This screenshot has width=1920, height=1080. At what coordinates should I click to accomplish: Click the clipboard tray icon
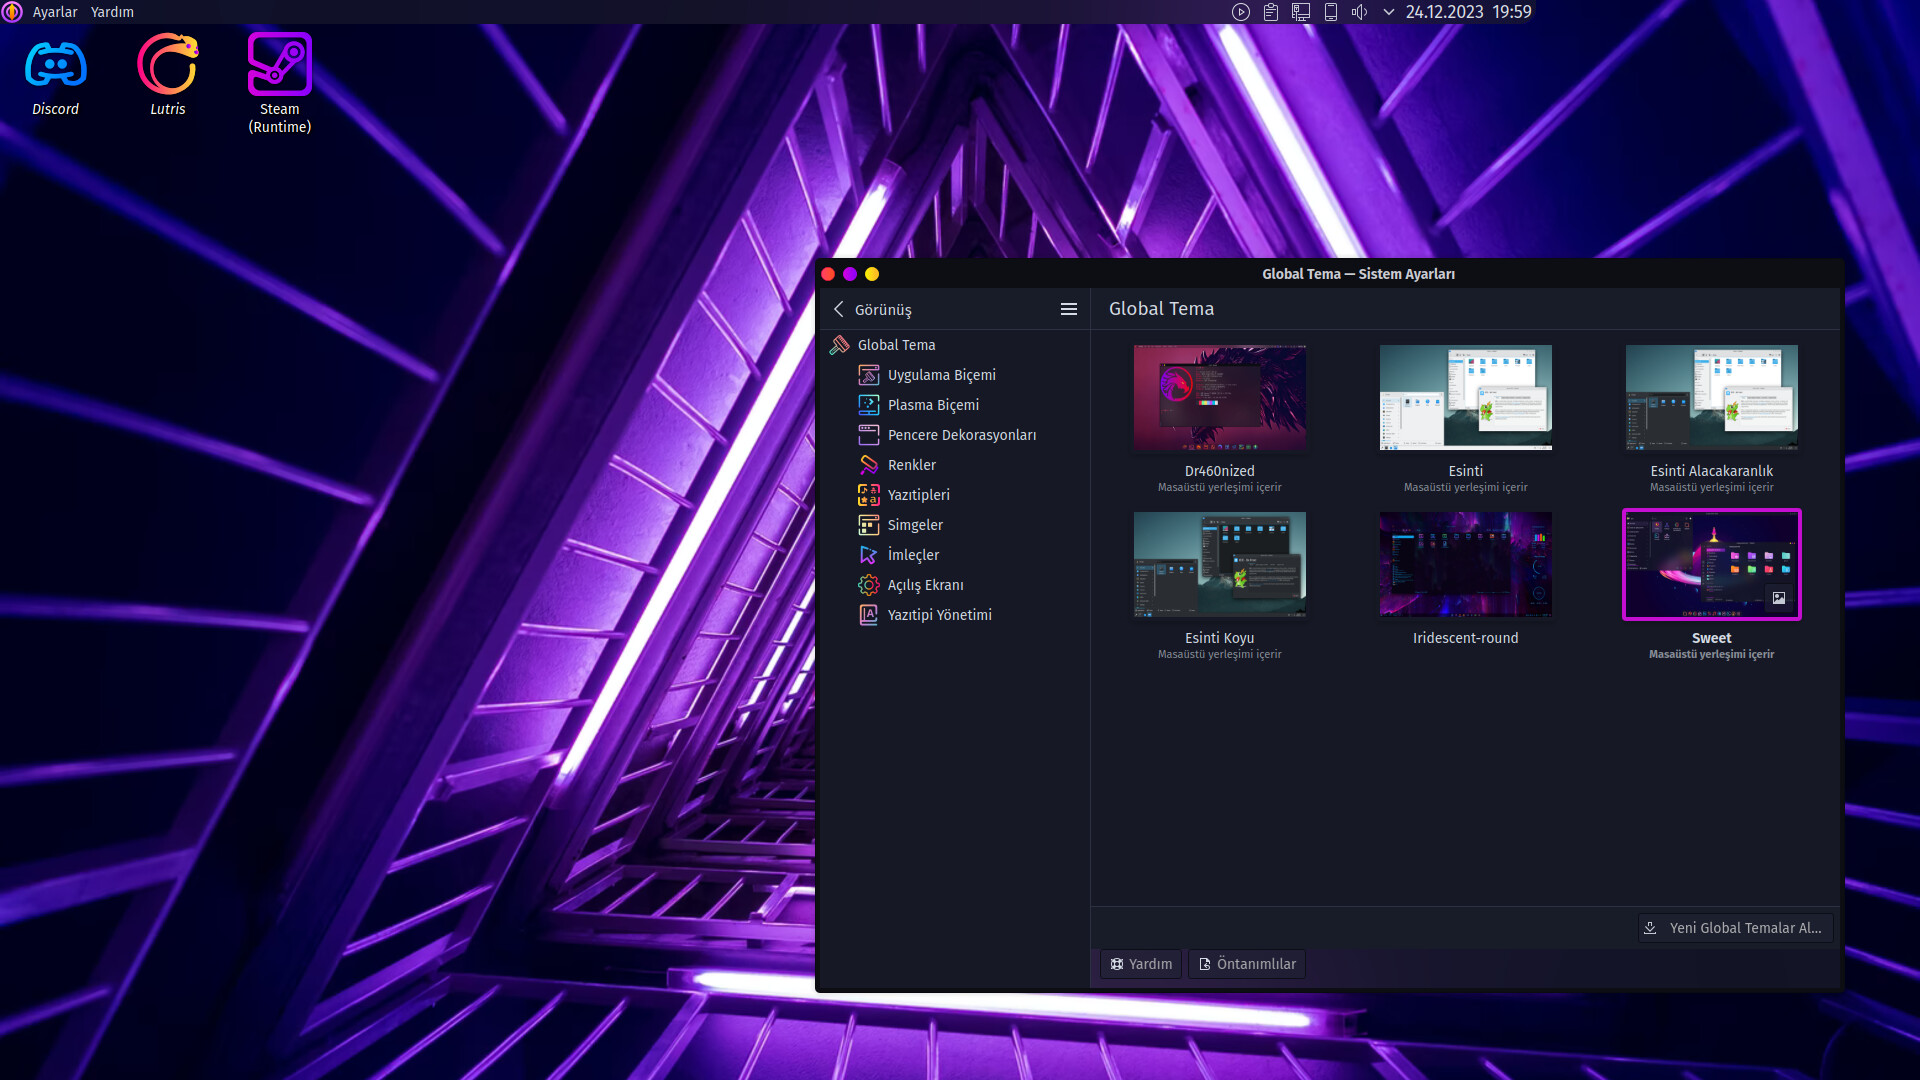coord(1270,12)
